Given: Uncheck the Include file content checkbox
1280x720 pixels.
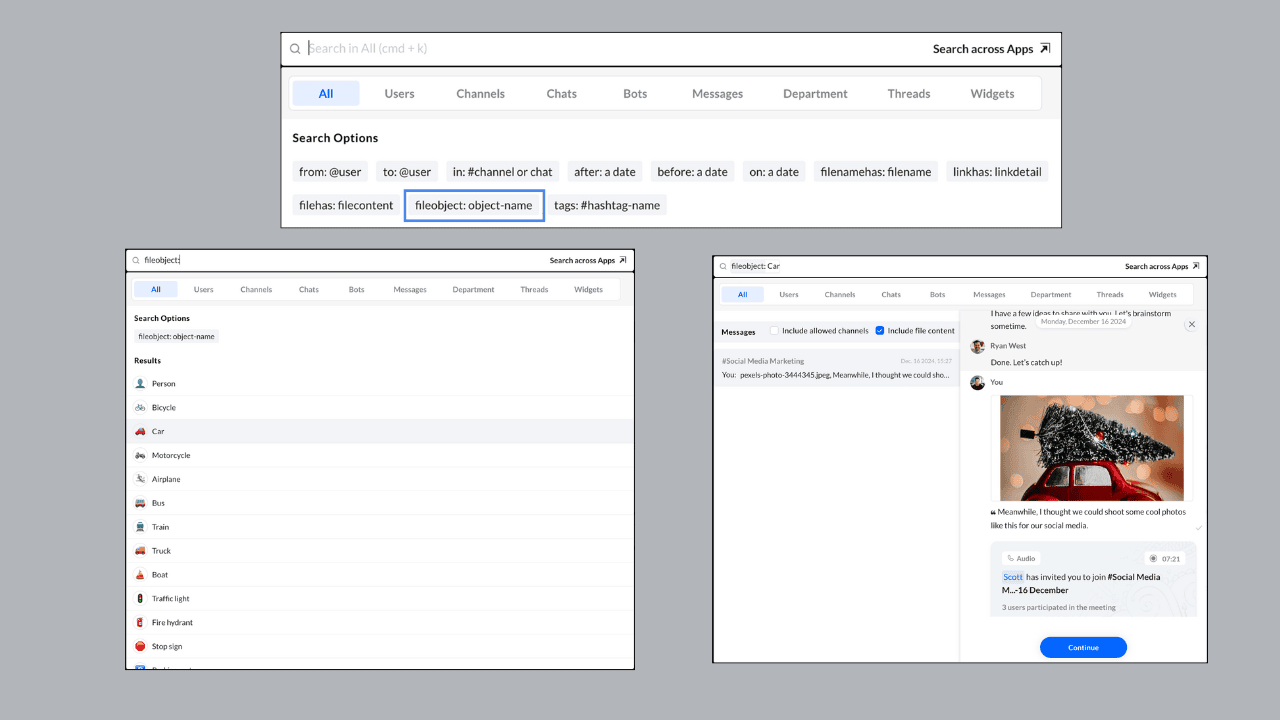Looking at the screenshot, I should pos(880,331).
